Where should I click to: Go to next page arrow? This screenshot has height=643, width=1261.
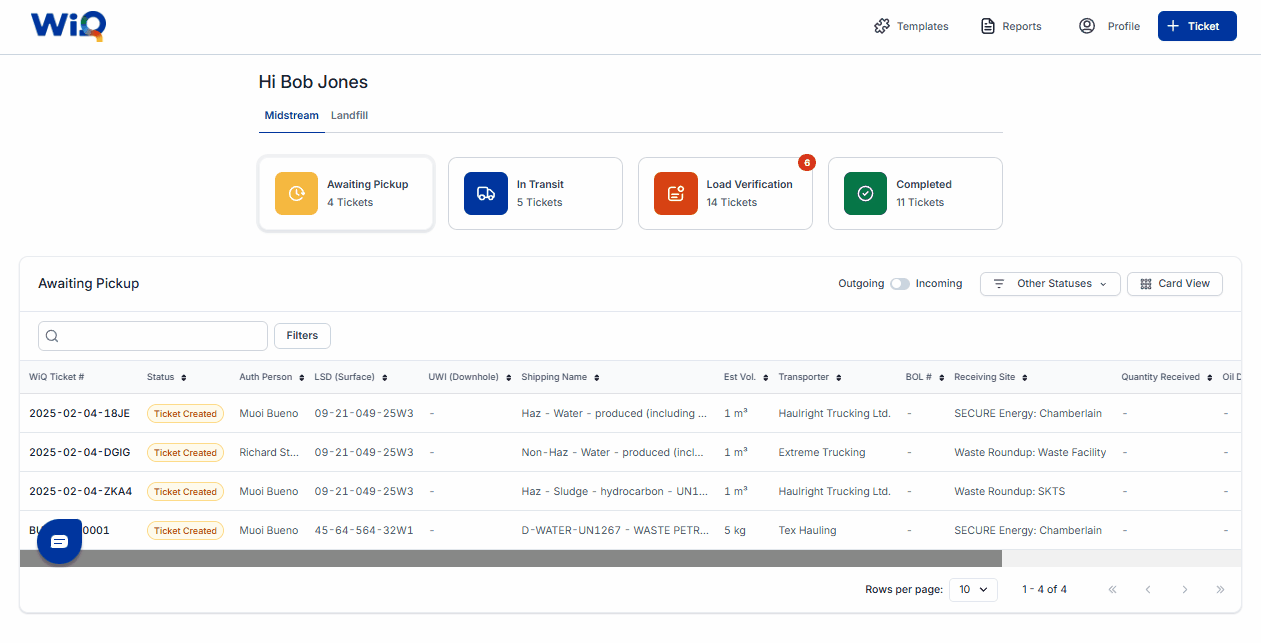1184,590
